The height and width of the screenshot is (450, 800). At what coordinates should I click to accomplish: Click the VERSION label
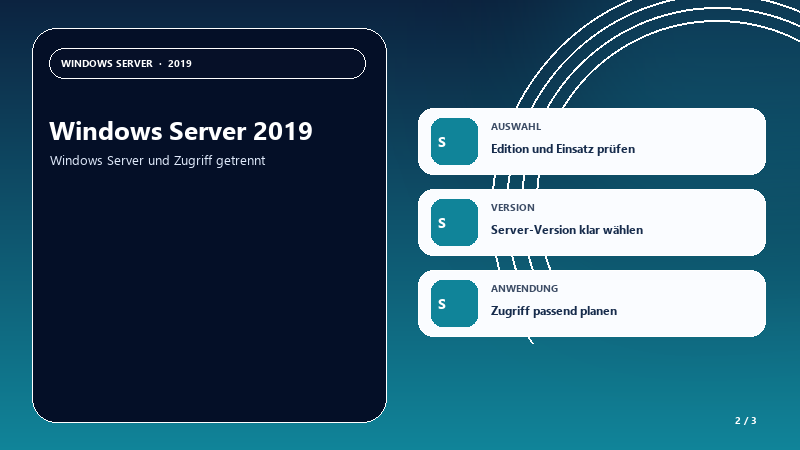coord(513,208)
